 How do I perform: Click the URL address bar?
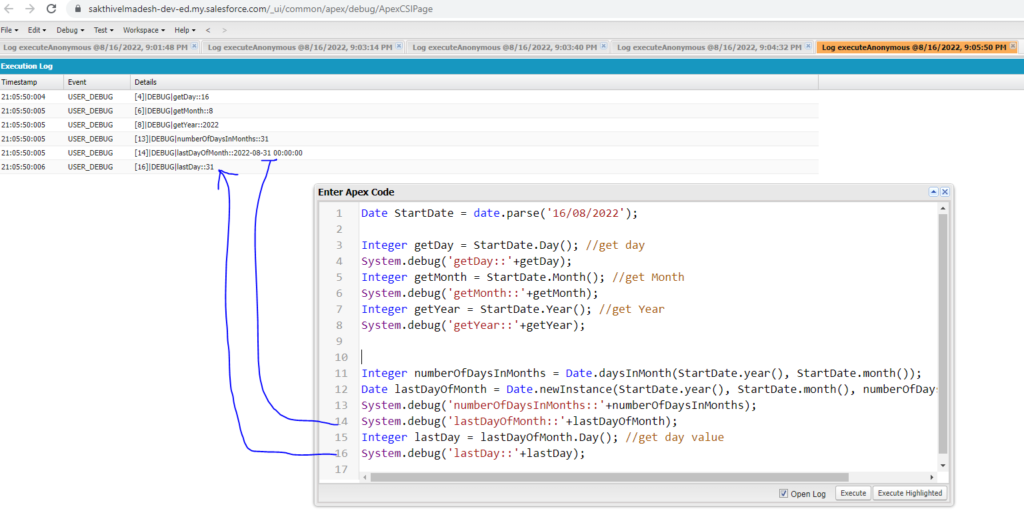point(260,9)
